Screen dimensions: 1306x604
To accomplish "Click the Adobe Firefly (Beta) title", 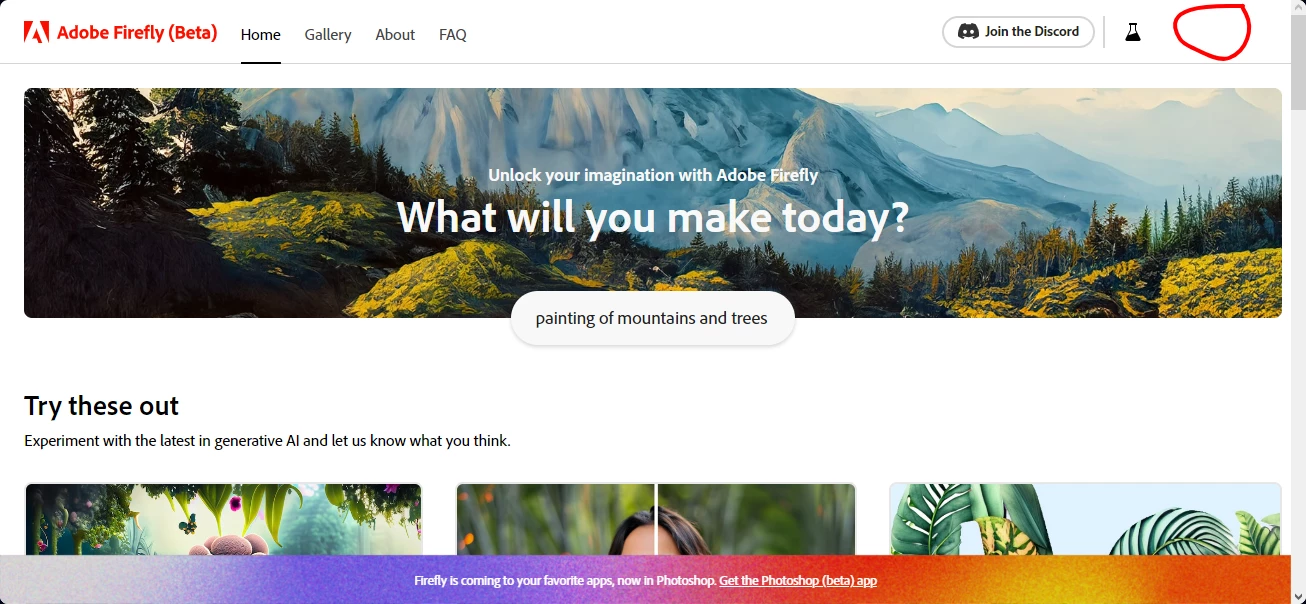I will [137, 32].
